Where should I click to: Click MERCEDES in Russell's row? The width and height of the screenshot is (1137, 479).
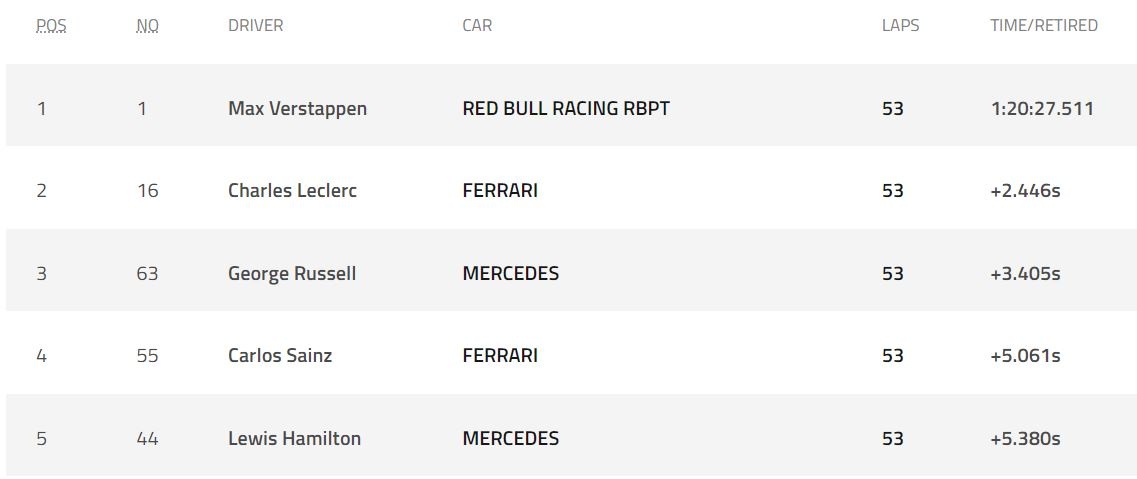pyautogui.click(x=510, y=273)
